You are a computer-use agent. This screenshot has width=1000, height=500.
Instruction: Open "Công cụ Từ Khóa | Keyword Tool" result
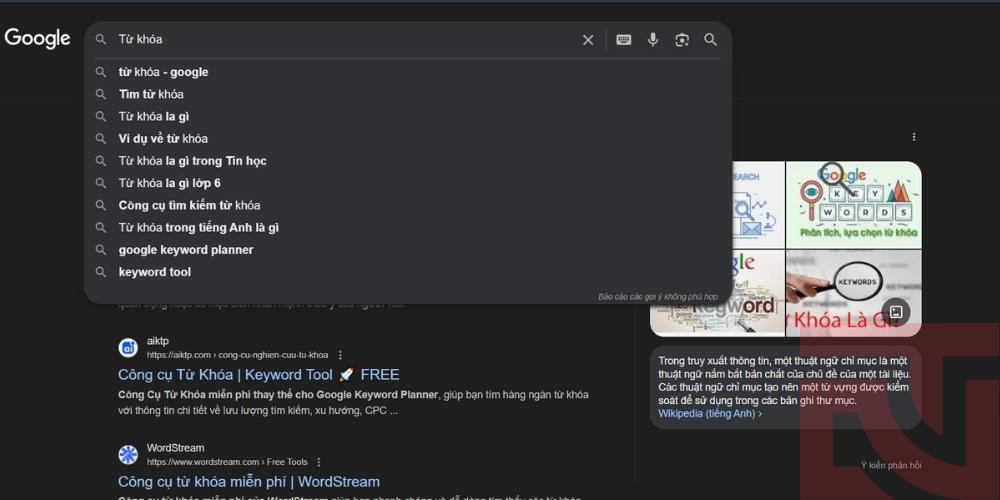point(258,374)
